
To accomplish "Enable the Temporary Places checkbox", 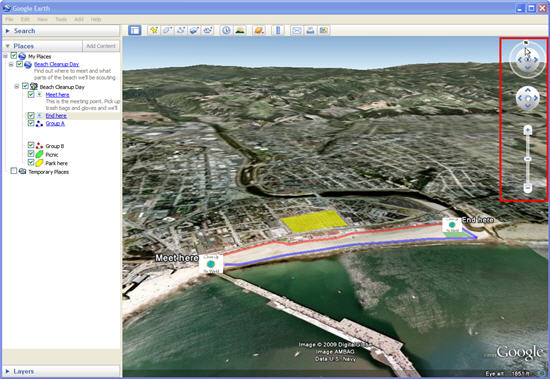I will click(x=13, y=171).
